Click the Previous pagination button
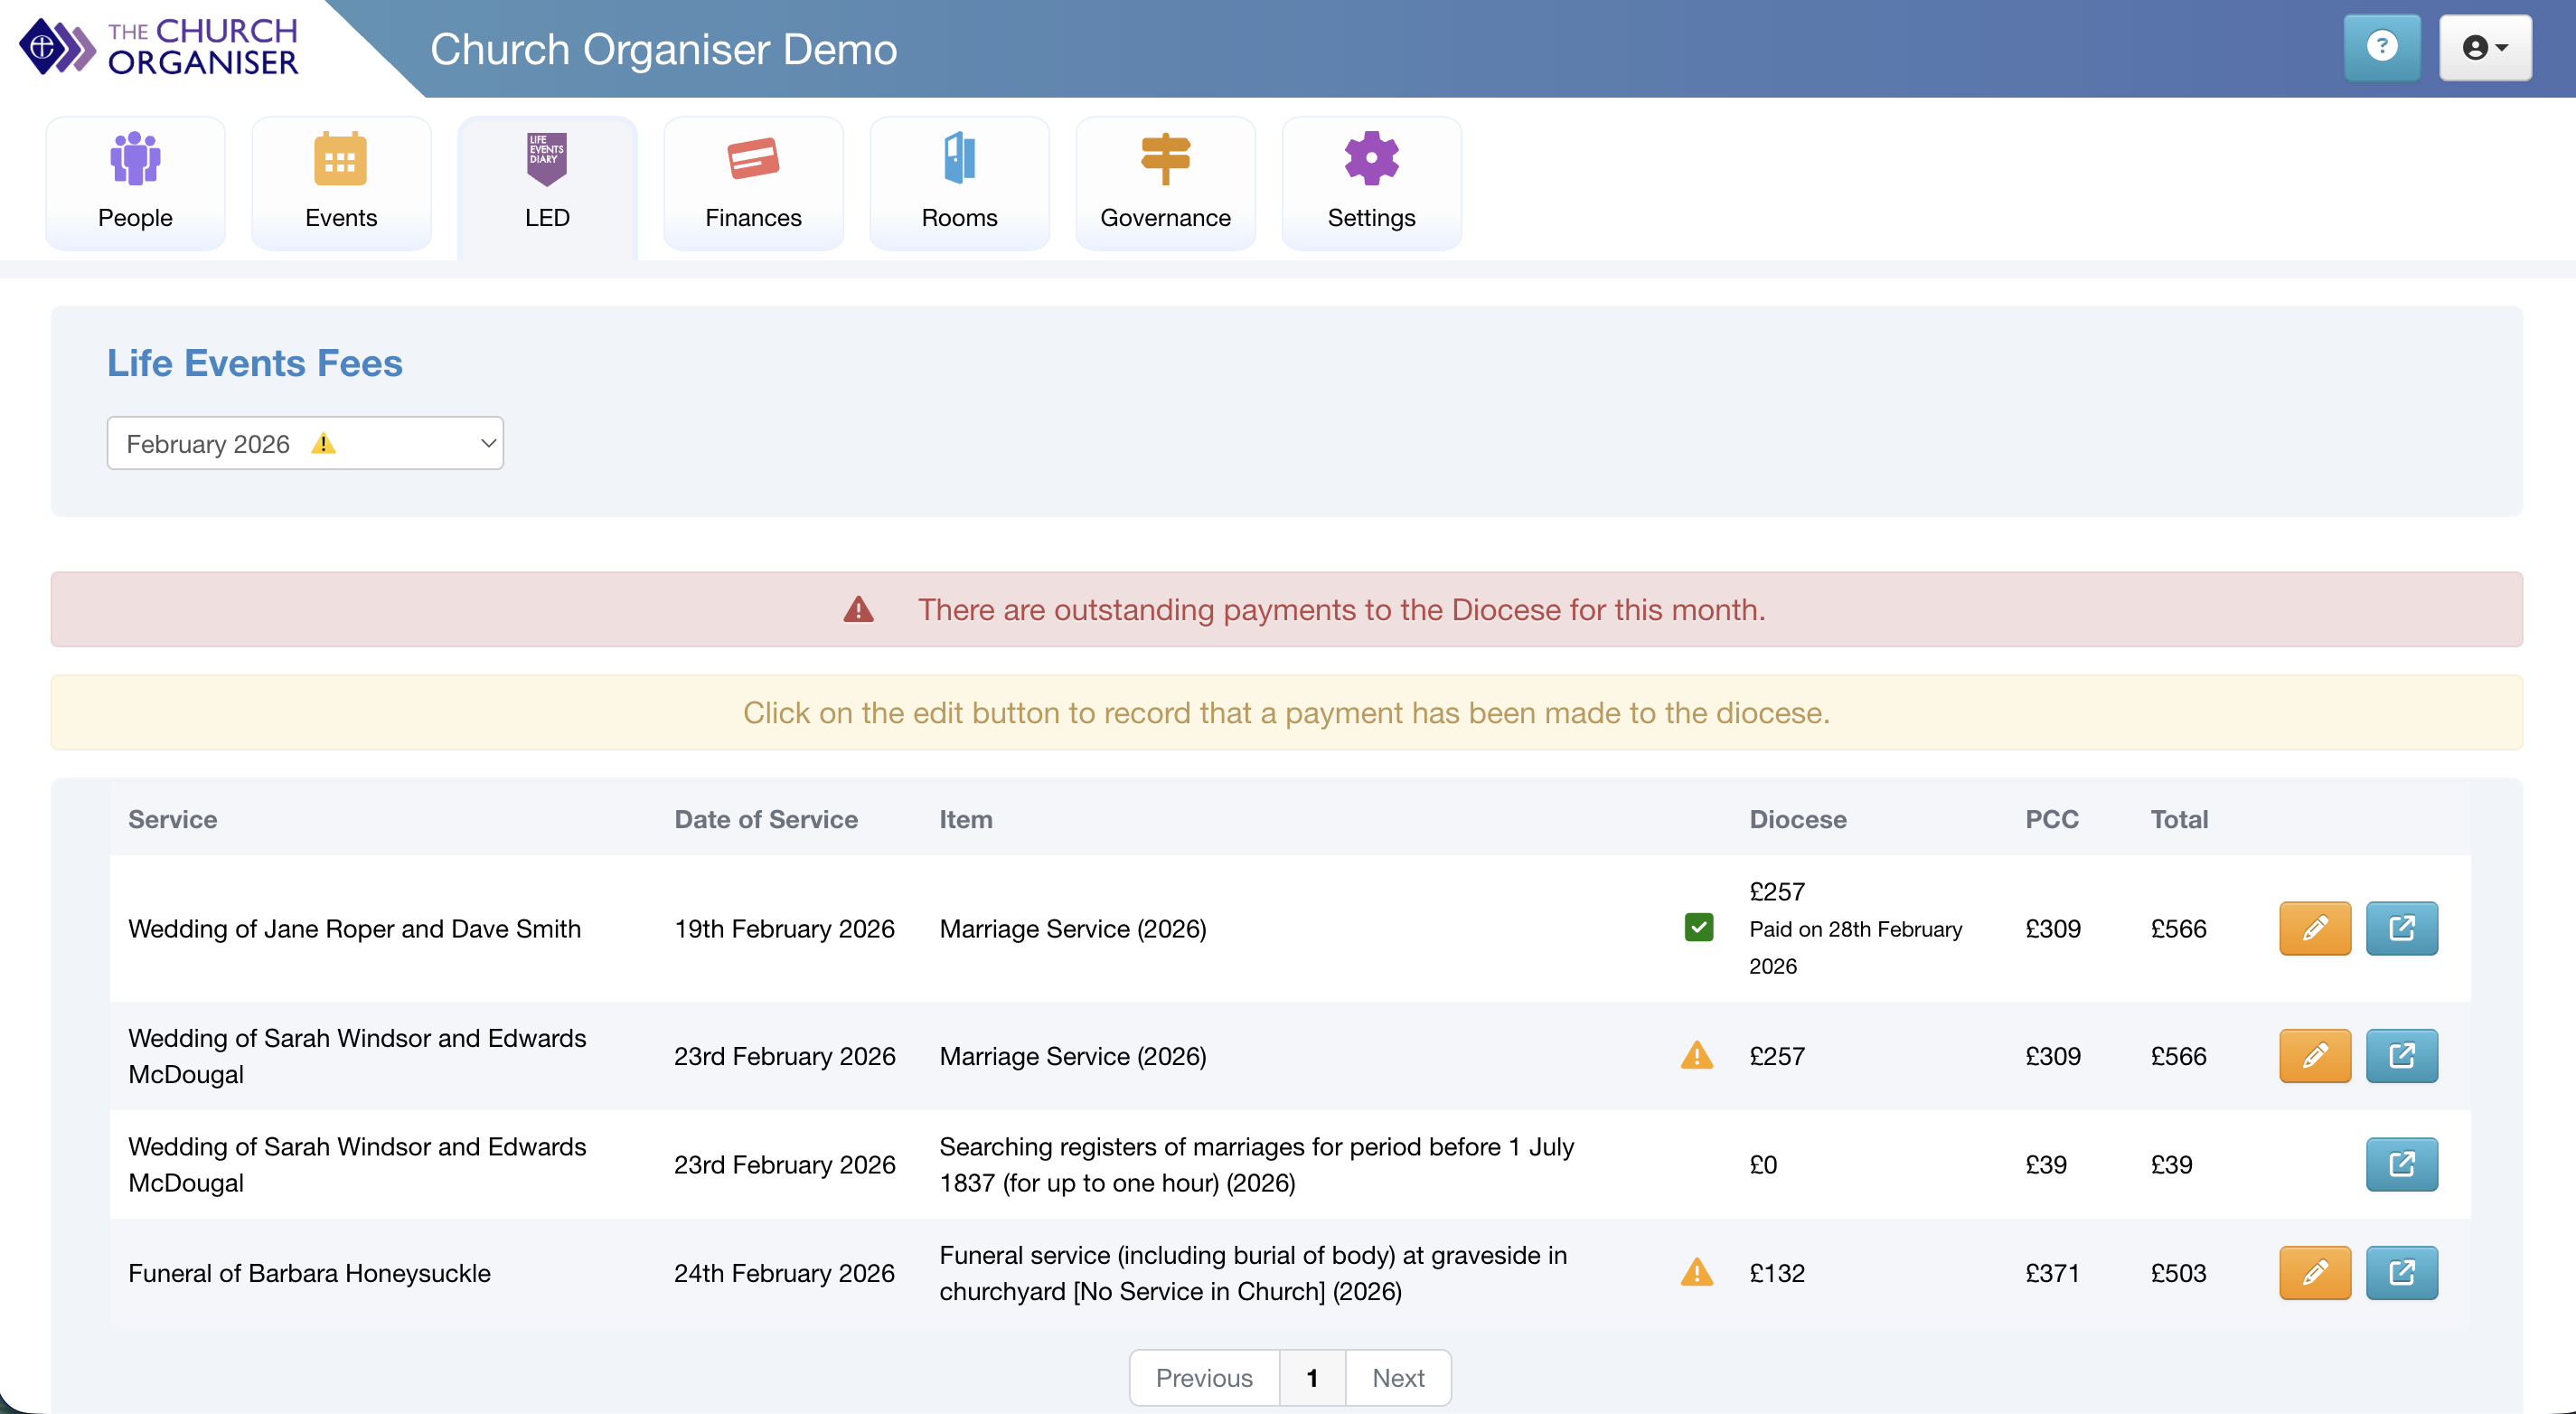The width and height of the screenshot is (2576, 1414). click(1204, 1377)
